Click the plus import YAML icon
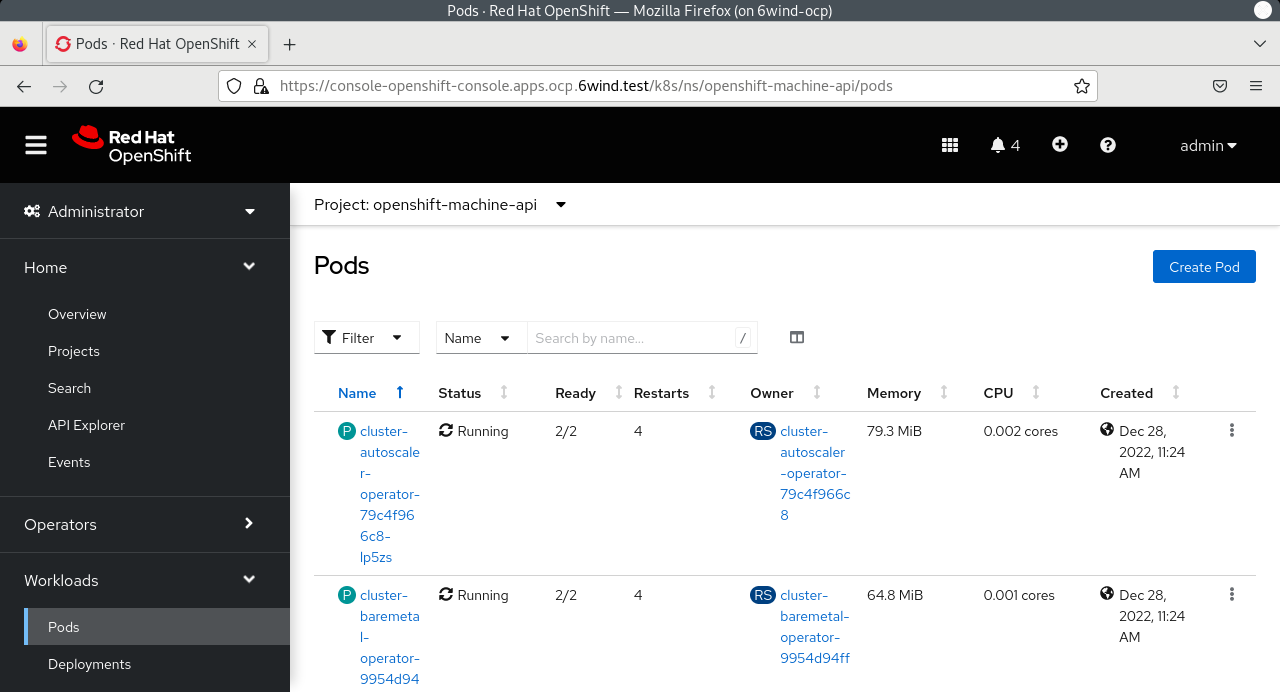This screenshot has width=1280, height=692. coord(1060,145)
